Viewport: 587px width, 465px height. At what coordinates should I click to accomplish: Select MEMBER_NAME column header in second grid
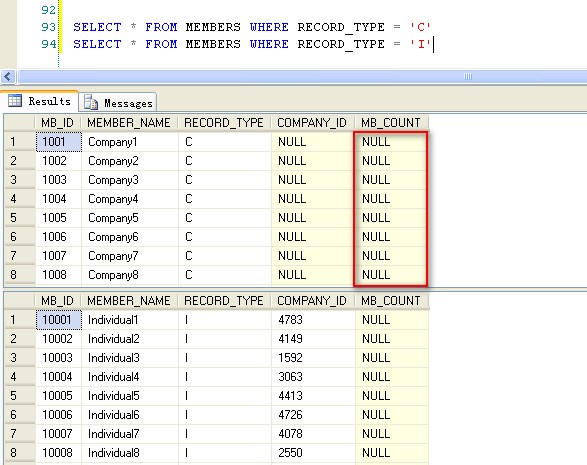pos(129,301)
